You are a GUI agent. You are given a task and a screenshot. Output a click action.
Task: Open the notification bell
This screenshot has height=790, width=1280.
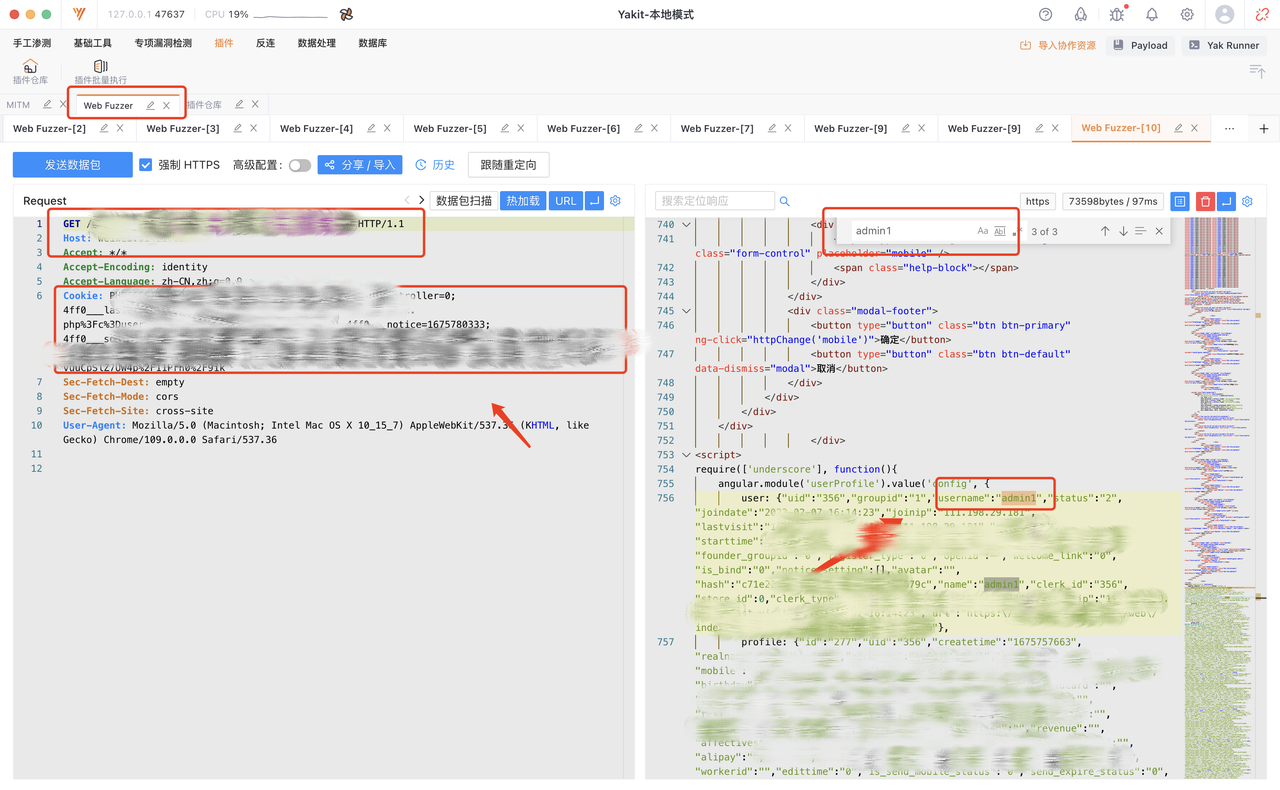[x=1152, y=15]
